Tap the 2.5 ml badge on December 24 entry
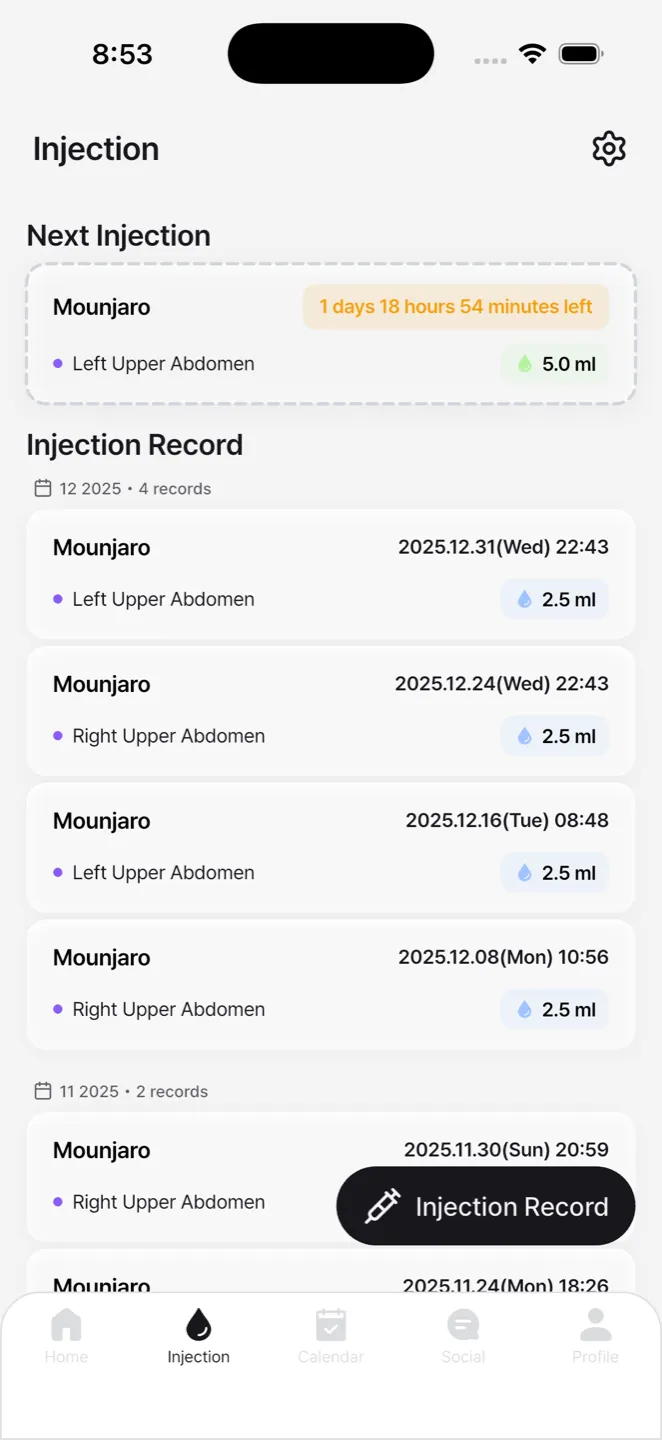 point(554,736)
